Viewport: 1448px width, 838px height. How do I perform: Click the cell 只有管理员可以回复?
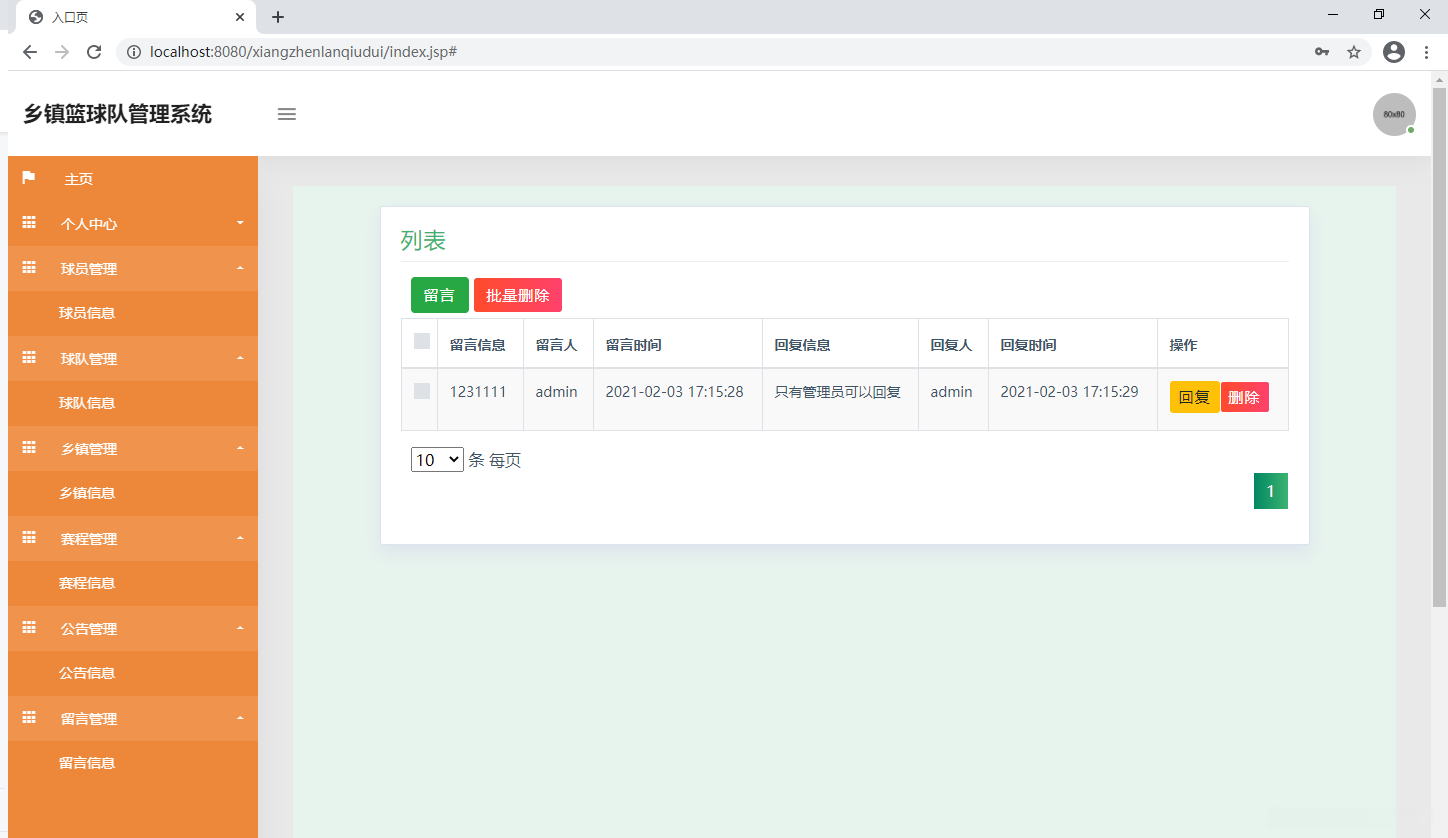[838, 392]
